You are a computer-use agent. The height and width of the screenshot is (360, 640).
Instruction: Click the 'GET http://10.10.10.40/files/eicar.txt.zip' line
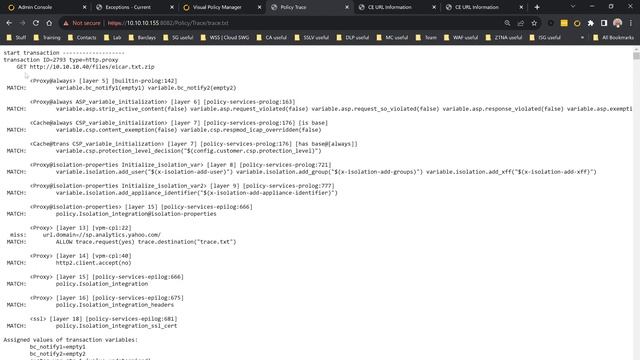tap(85, 67)
